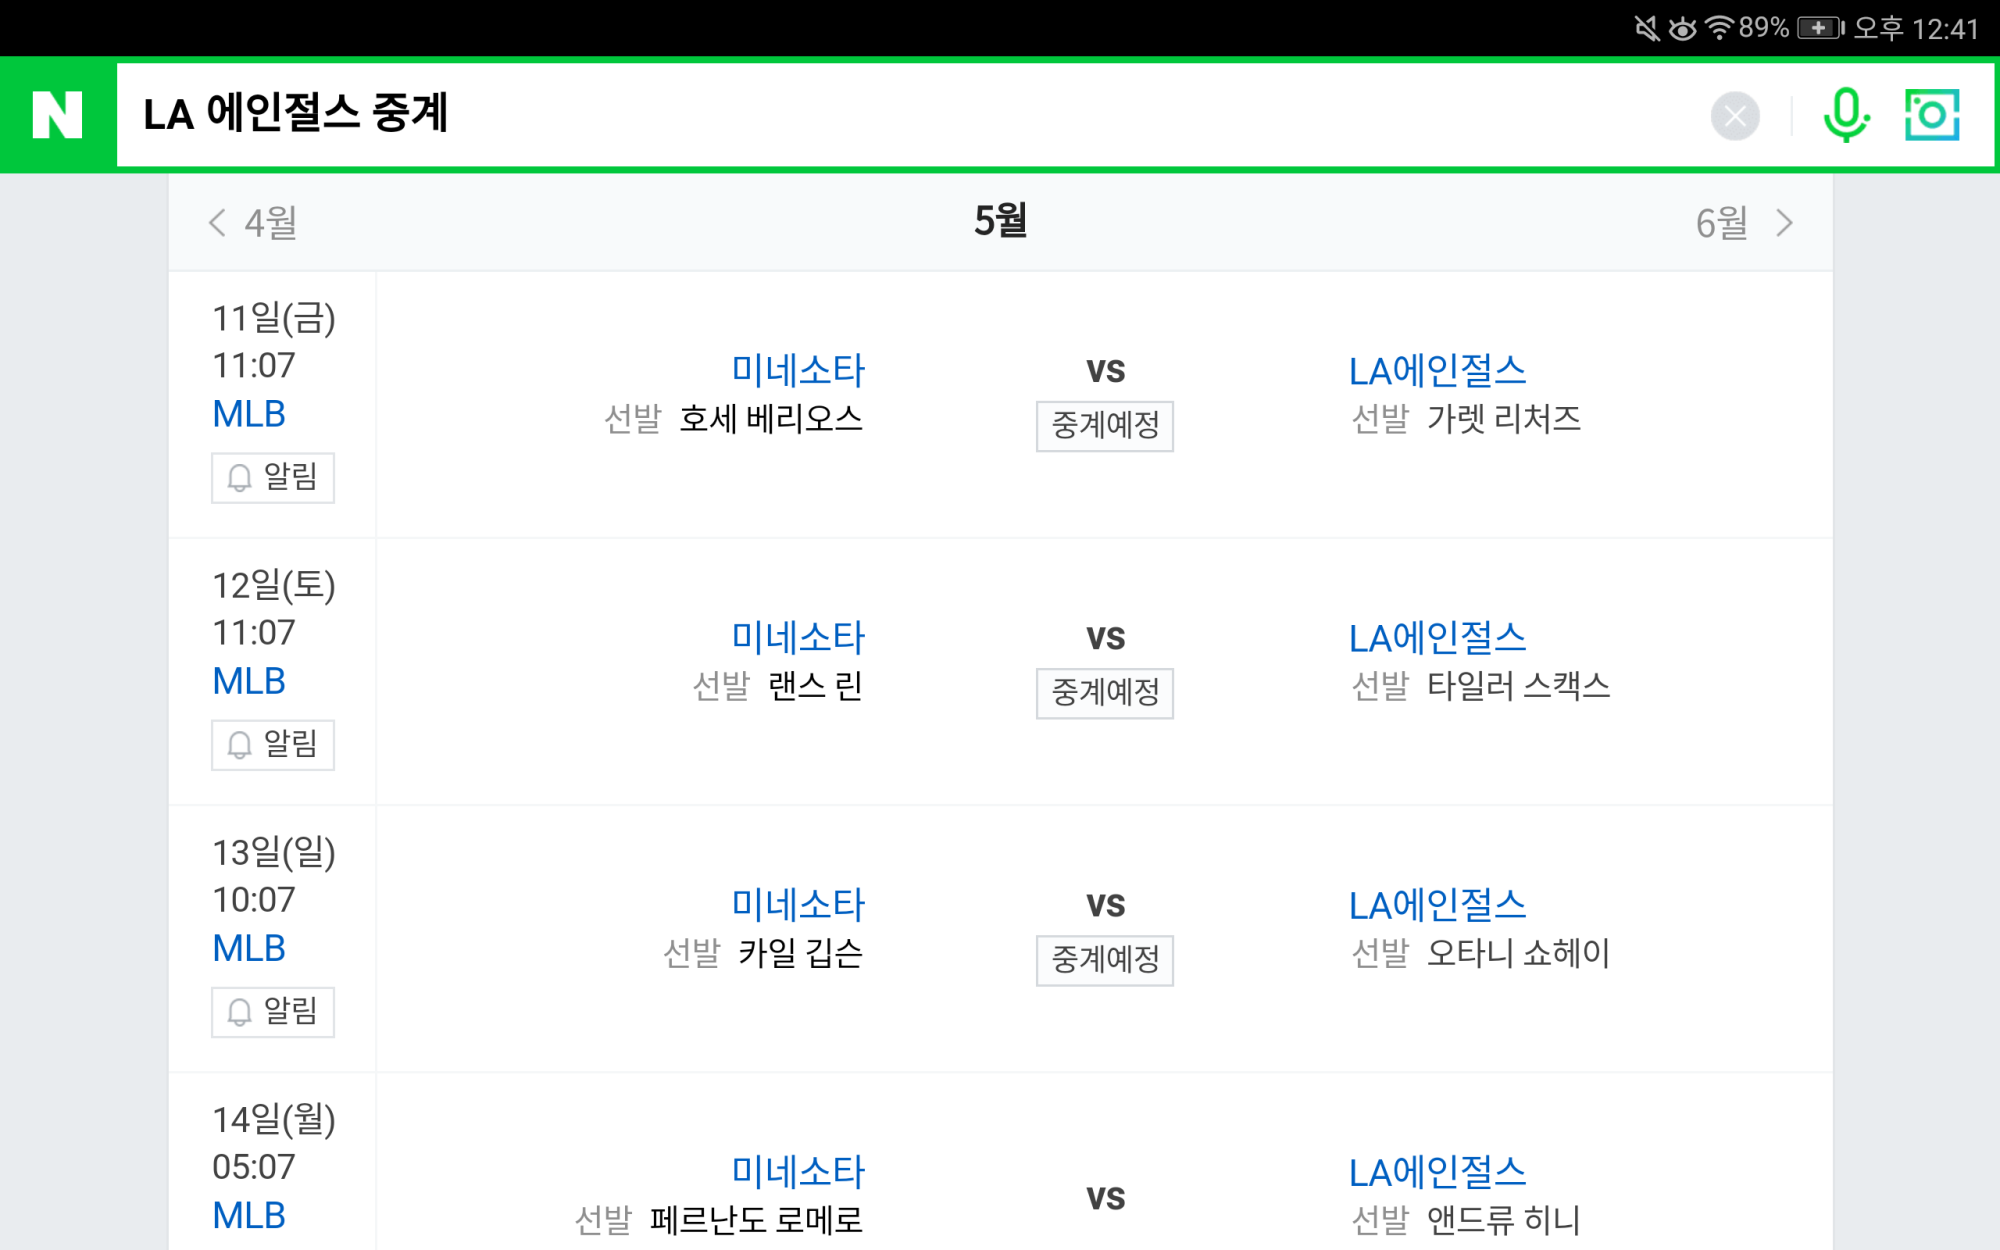Screen dimensions: 2000x1250
Task: Open 미네소타 team link in 11일 row
Action: click(x=798, y=370)
